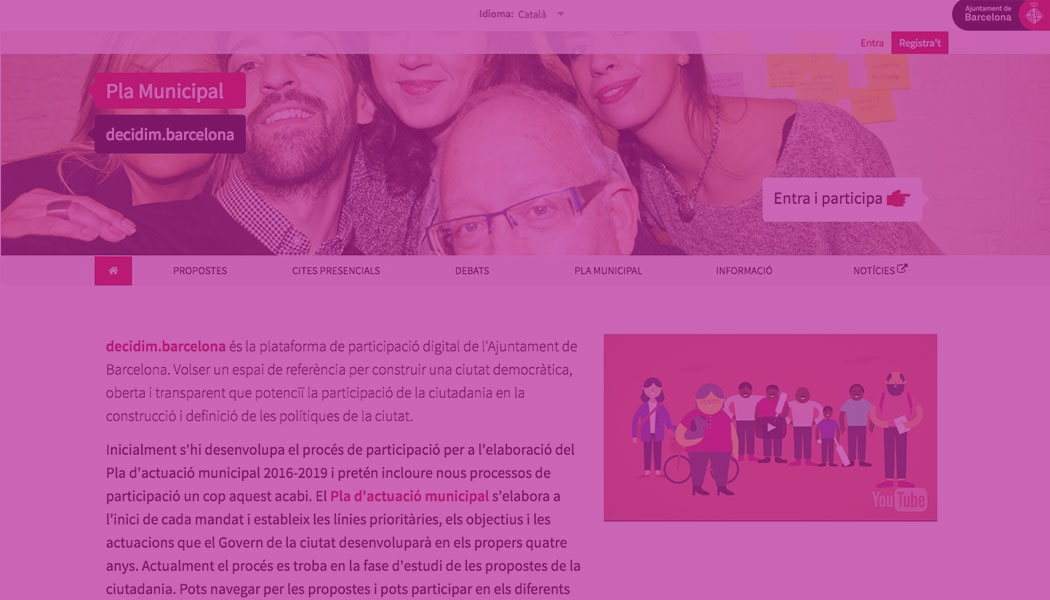Click the Registra't button
The image size is (1050, 600).
point(919,43)
